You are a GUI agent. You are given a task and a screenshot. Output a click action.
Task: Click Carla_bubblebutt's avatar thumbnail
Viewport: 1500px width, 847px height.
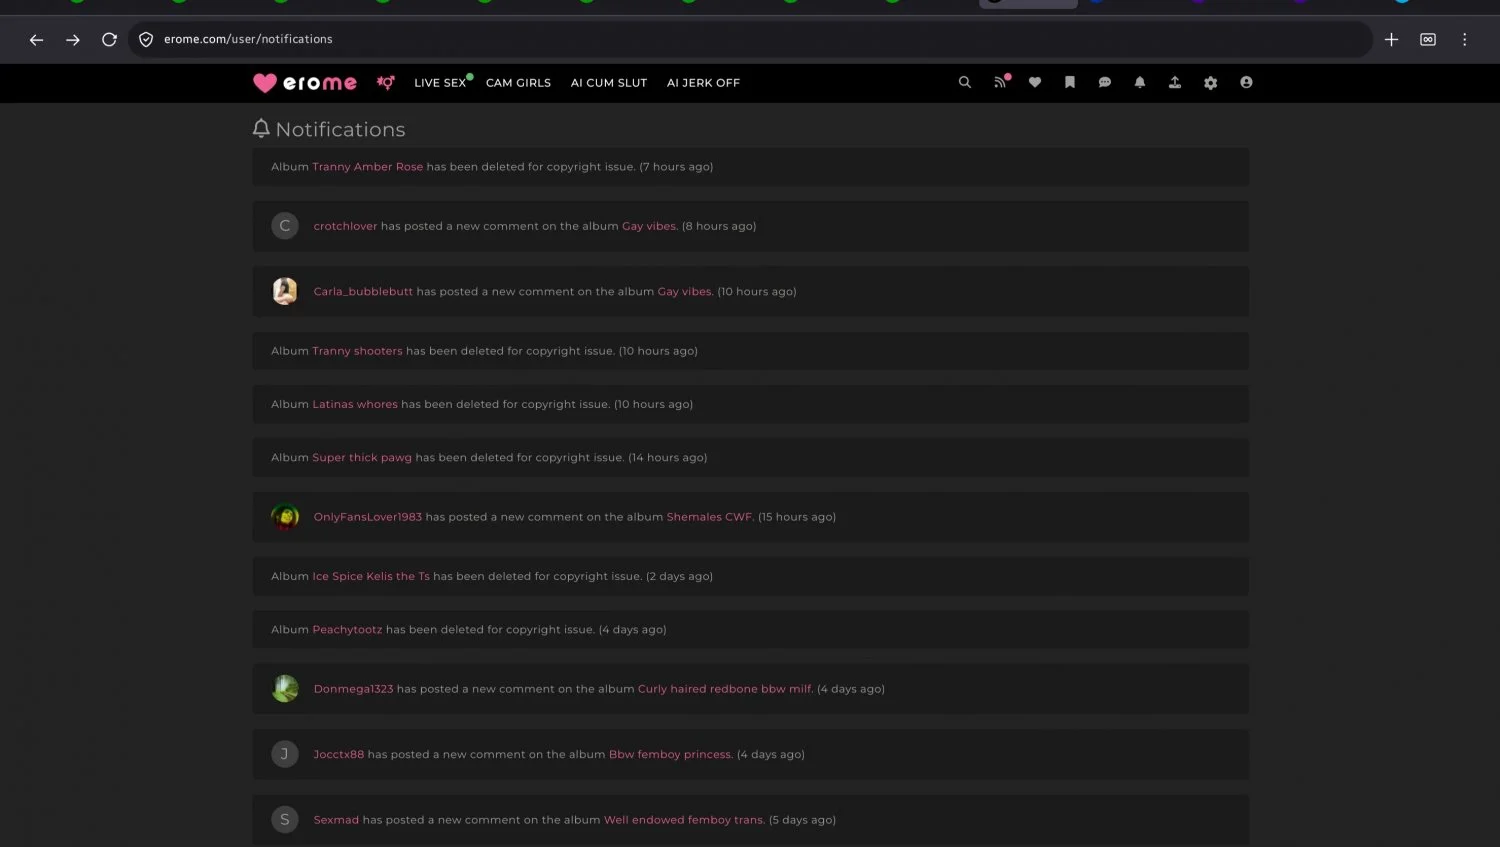pos(285,291)
